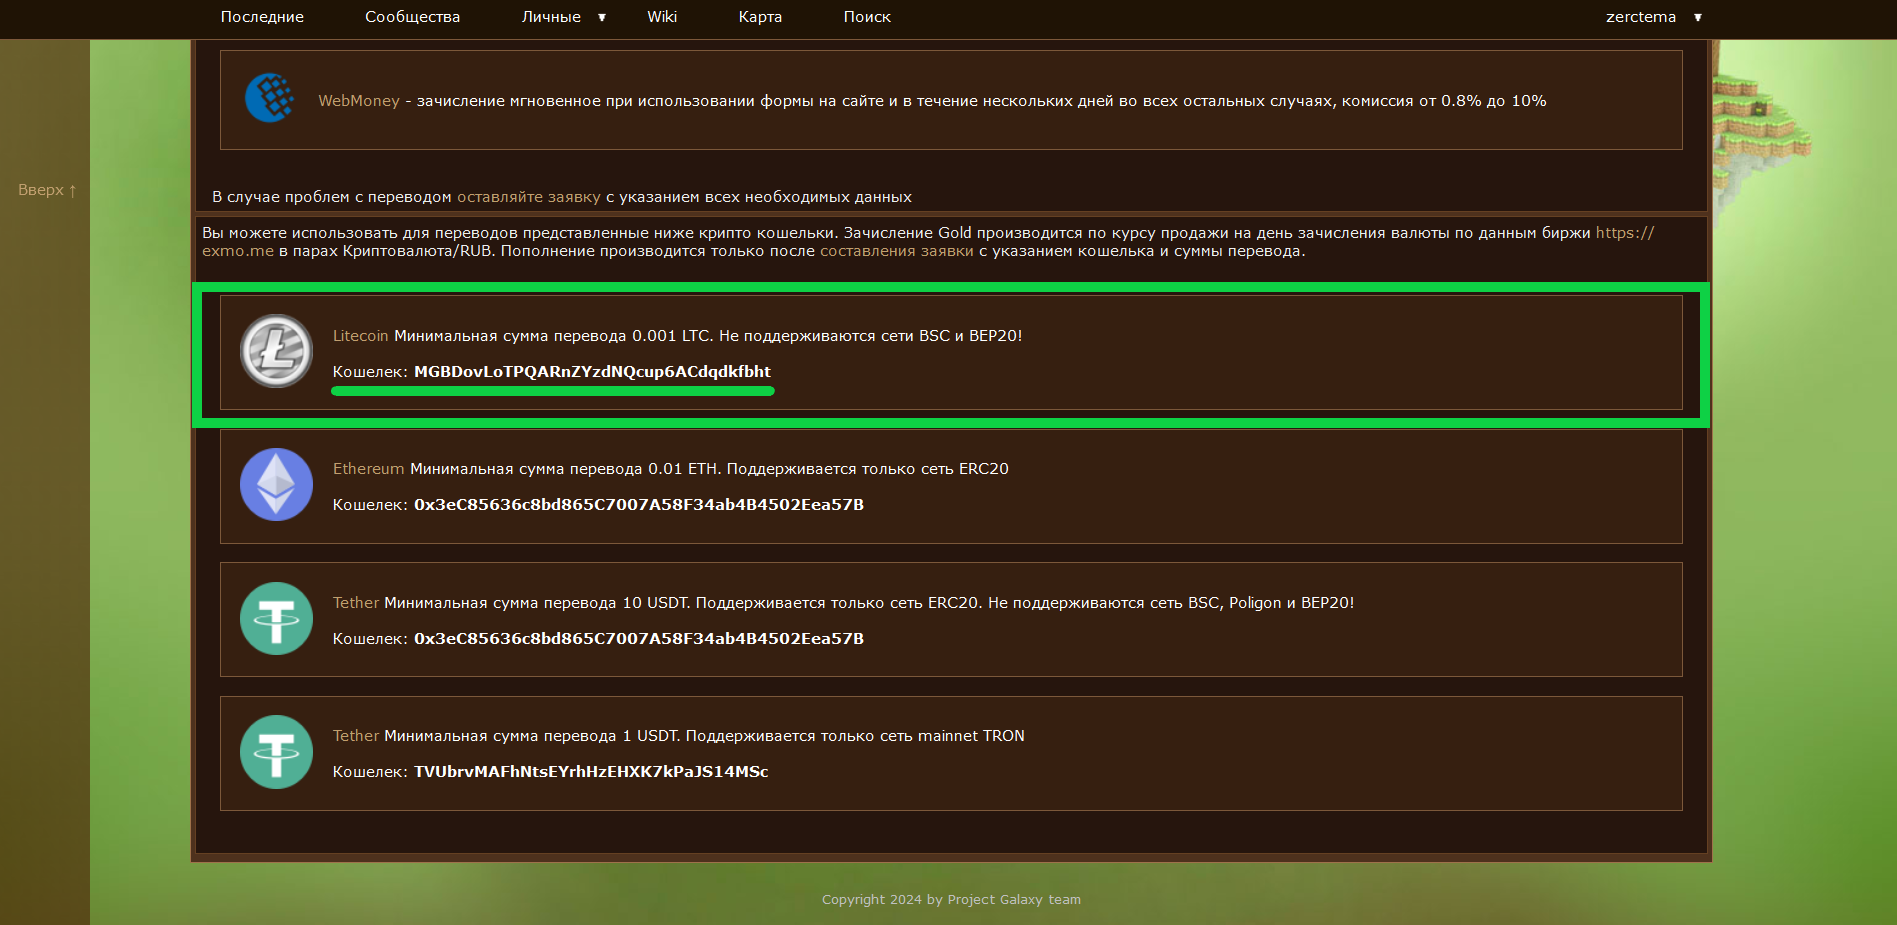Open the составления заявки link
This screenshot has width=1897, height=925.
(896, 251)
